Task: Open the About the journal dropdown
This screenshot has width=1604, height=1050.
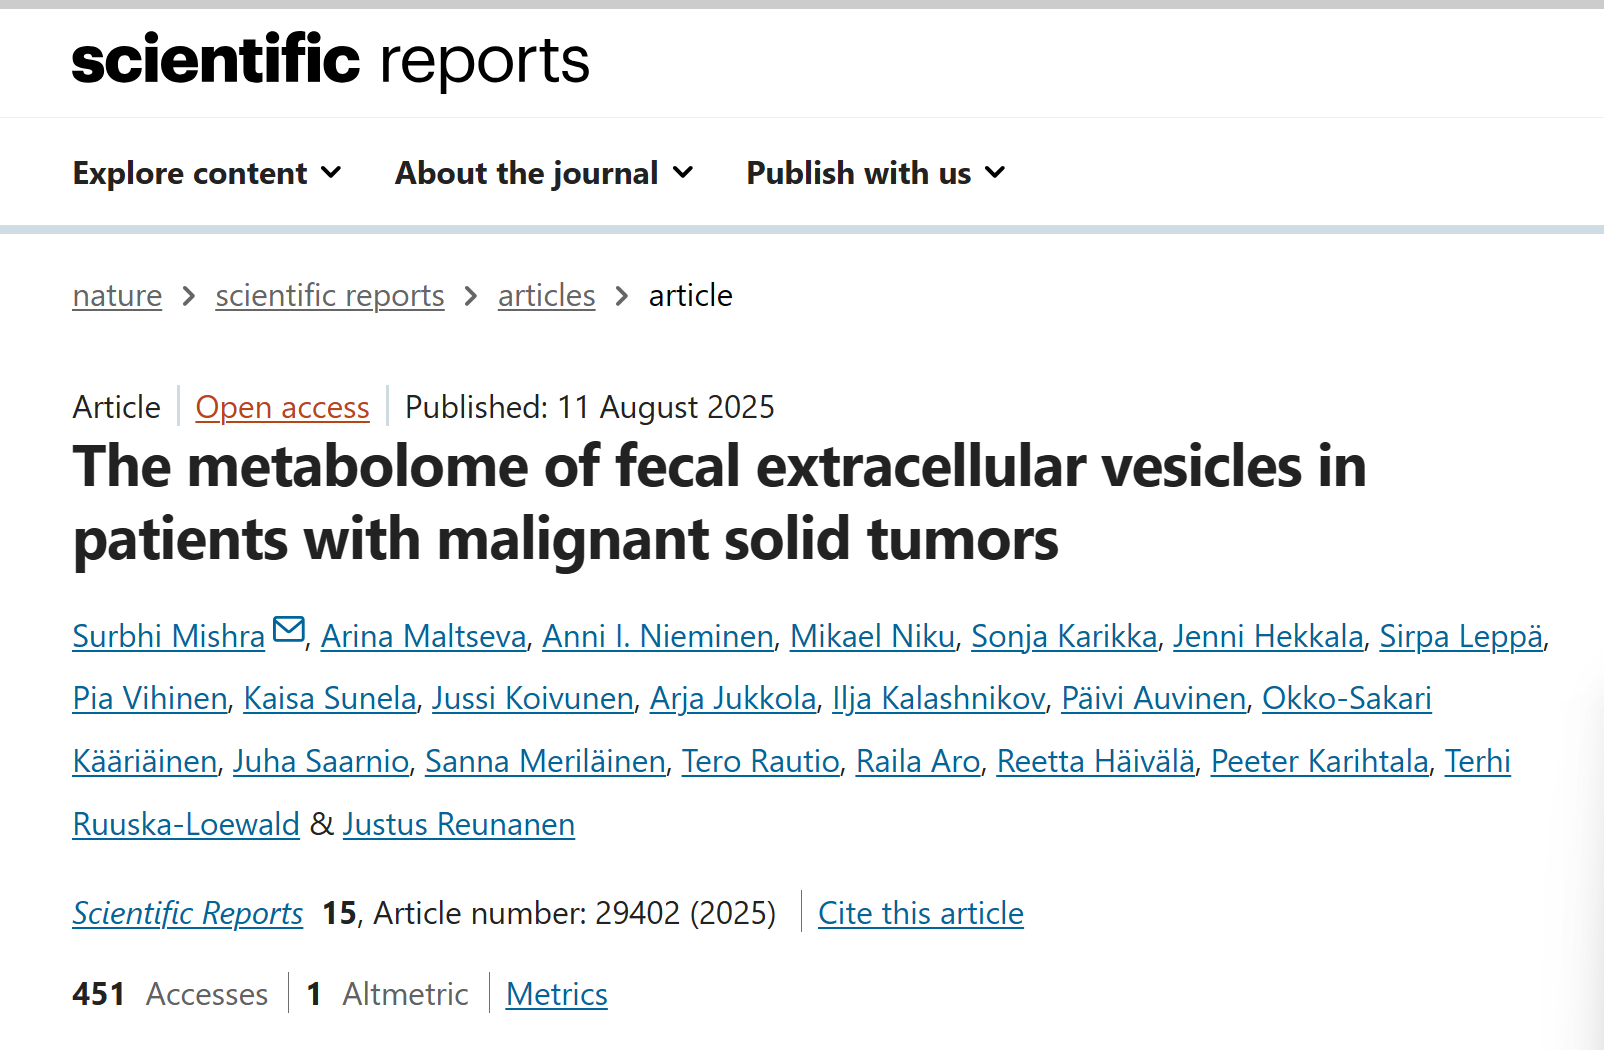Action: point(544,173)
